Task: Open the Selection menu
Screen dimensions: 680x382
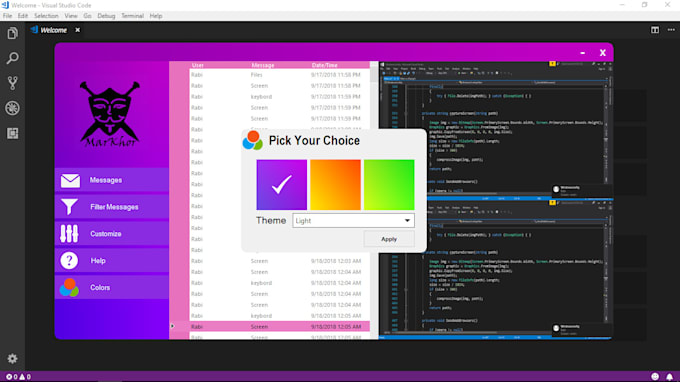Action: (46, 16)
